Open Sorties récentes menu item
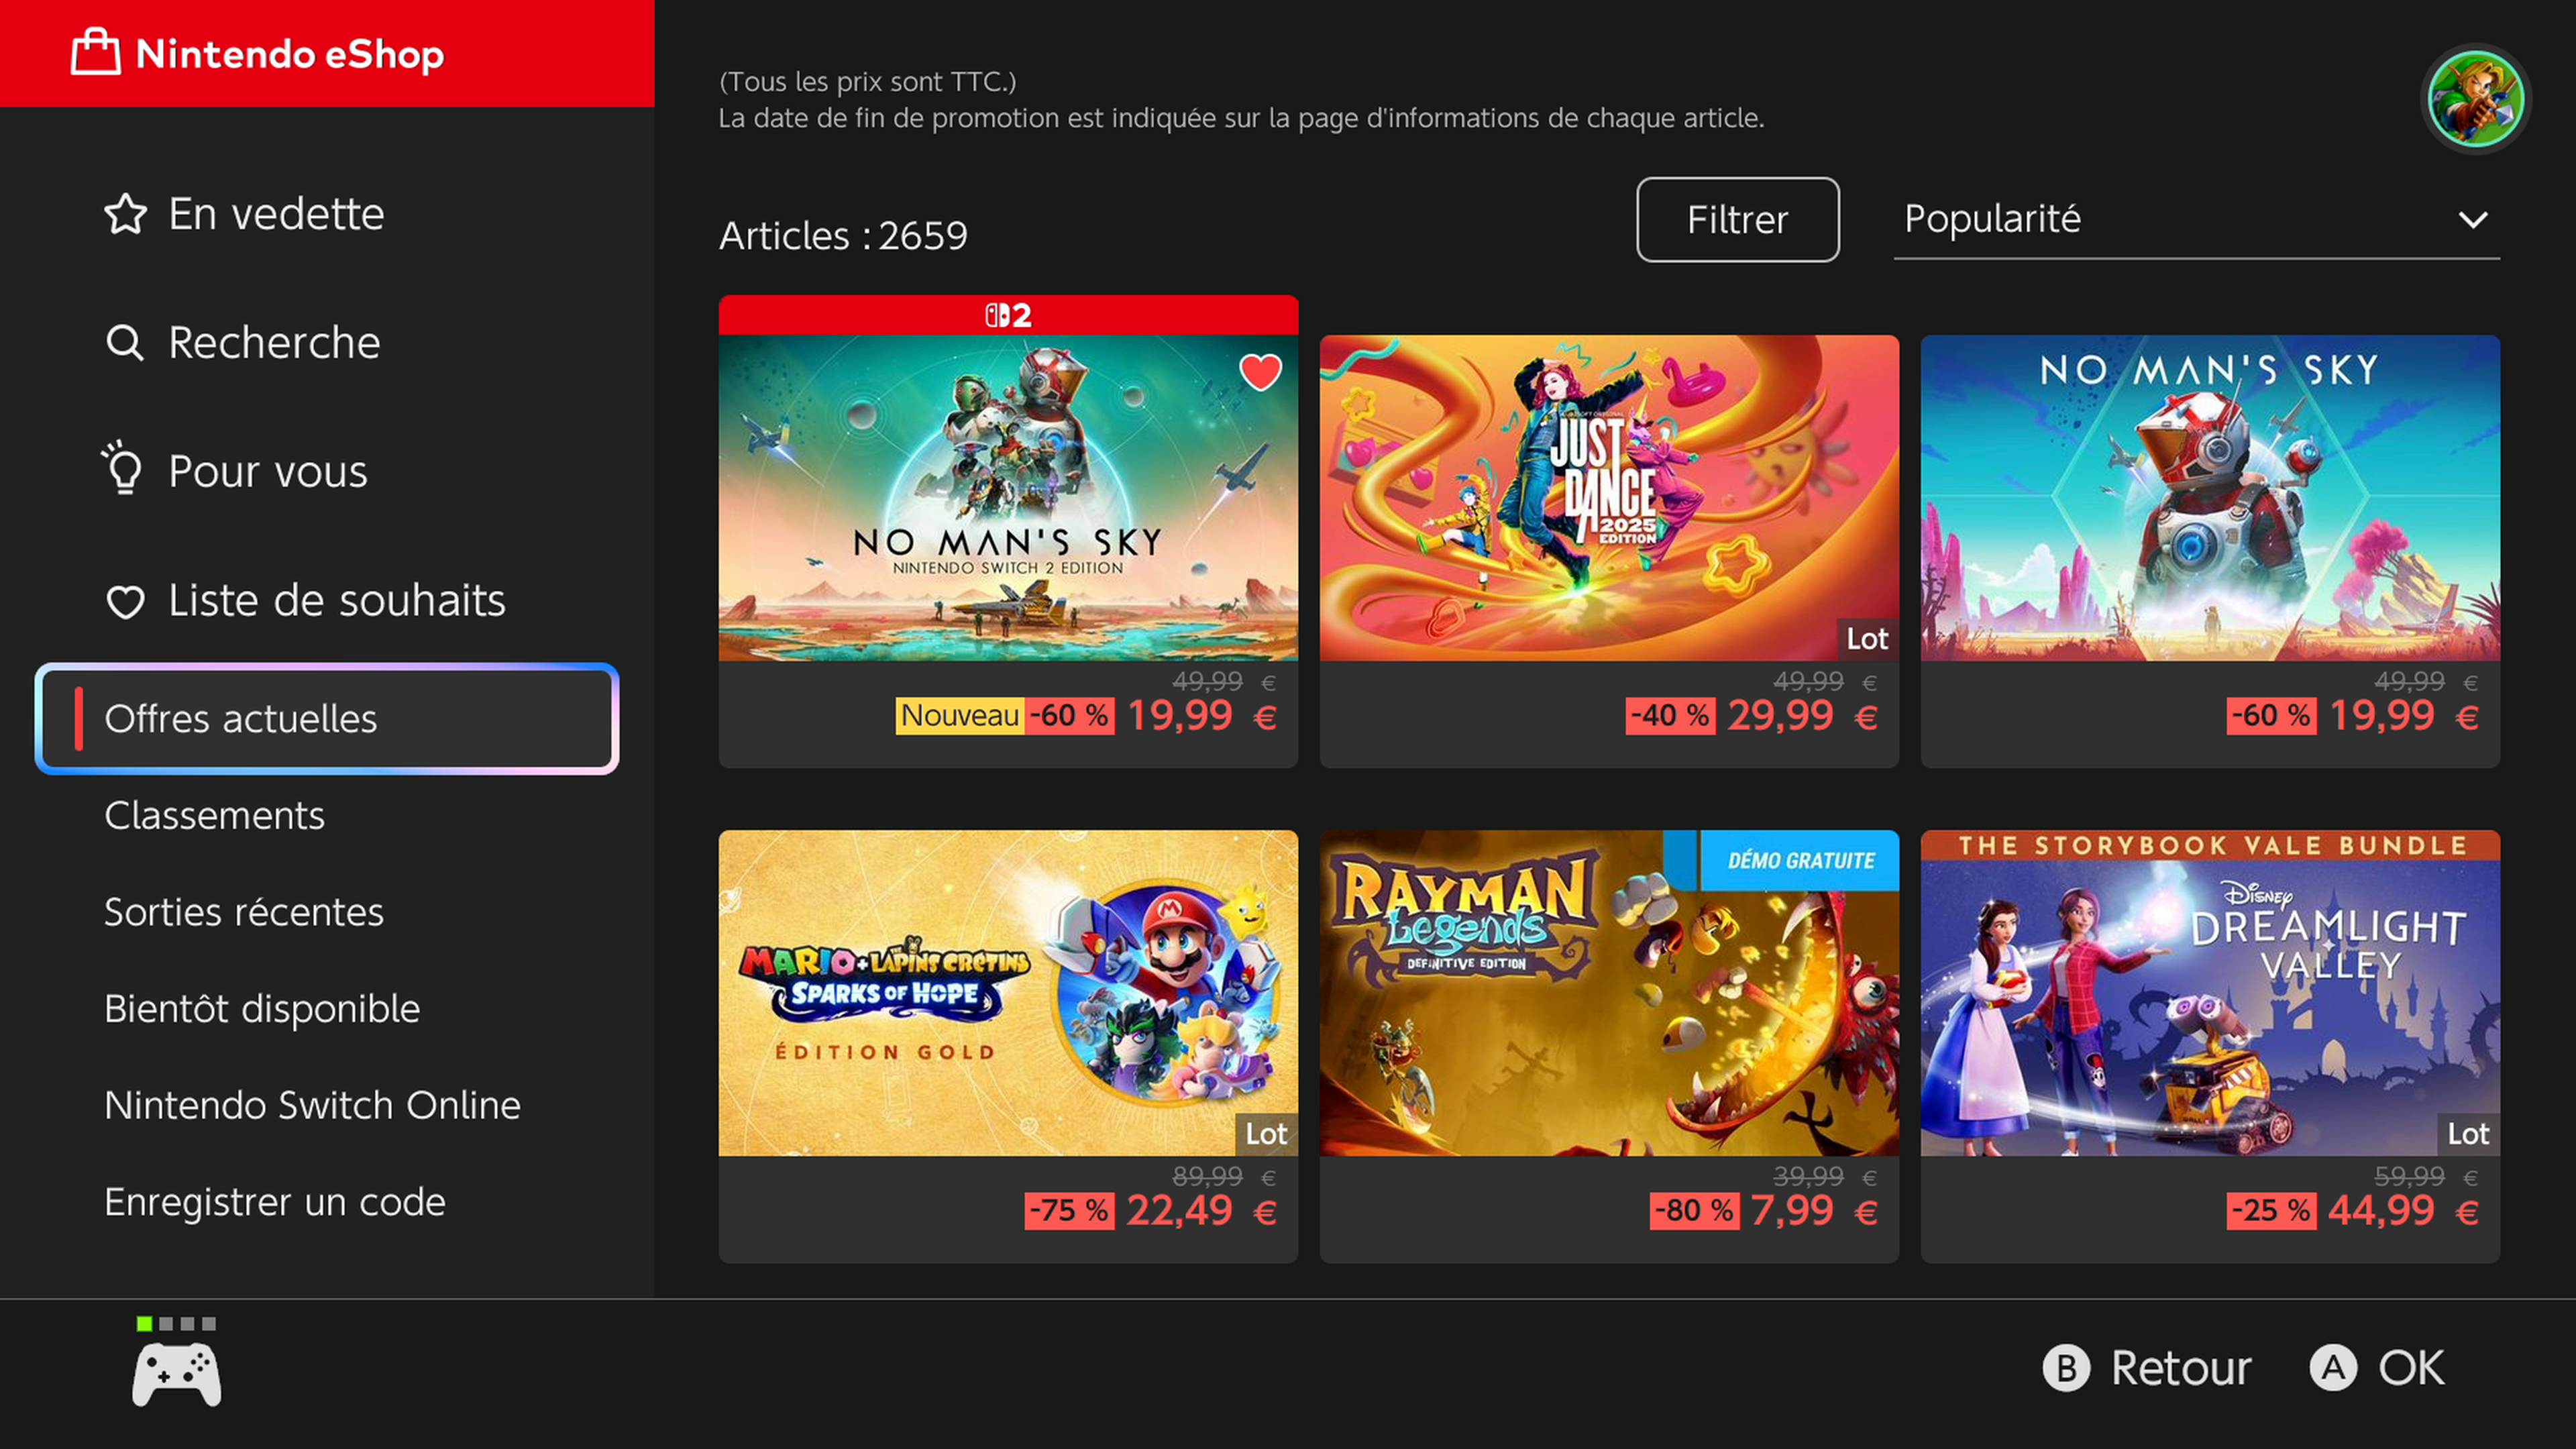Image resolution: width=2576 pixels, height=1449 pixels. pos(244,912)
